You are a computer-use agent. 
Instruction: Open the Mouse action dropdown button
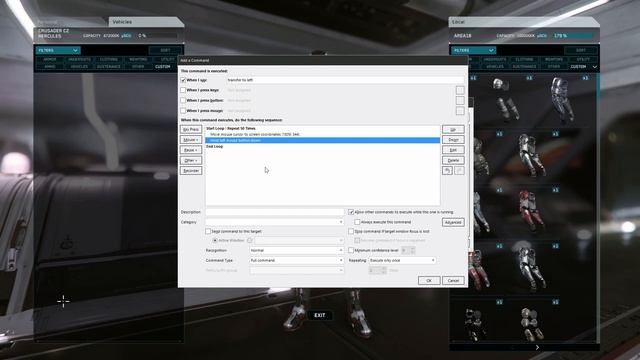[191, 140]
